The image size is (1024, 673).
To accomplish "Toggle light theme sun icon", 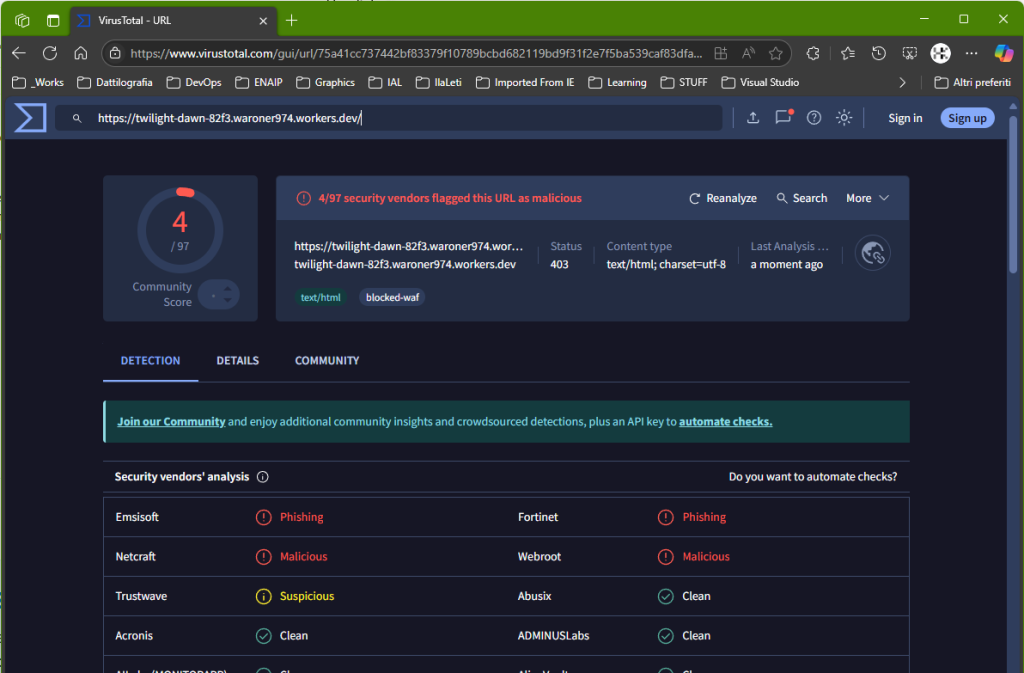I will [844, 118].
